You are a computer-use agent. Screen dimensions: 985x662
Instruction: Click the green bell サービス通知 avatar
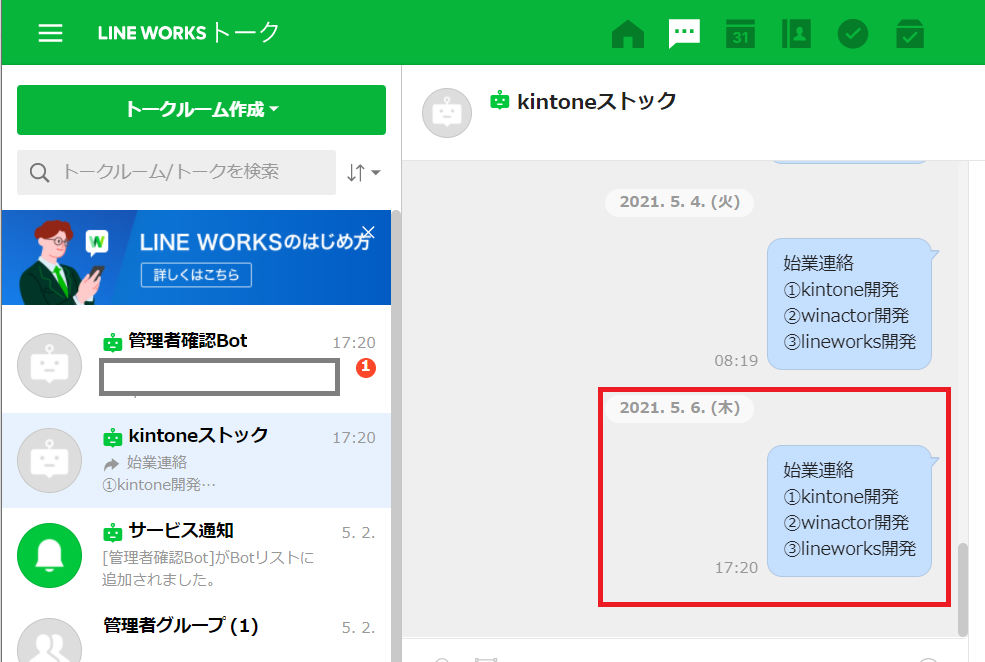click(50, 555)
